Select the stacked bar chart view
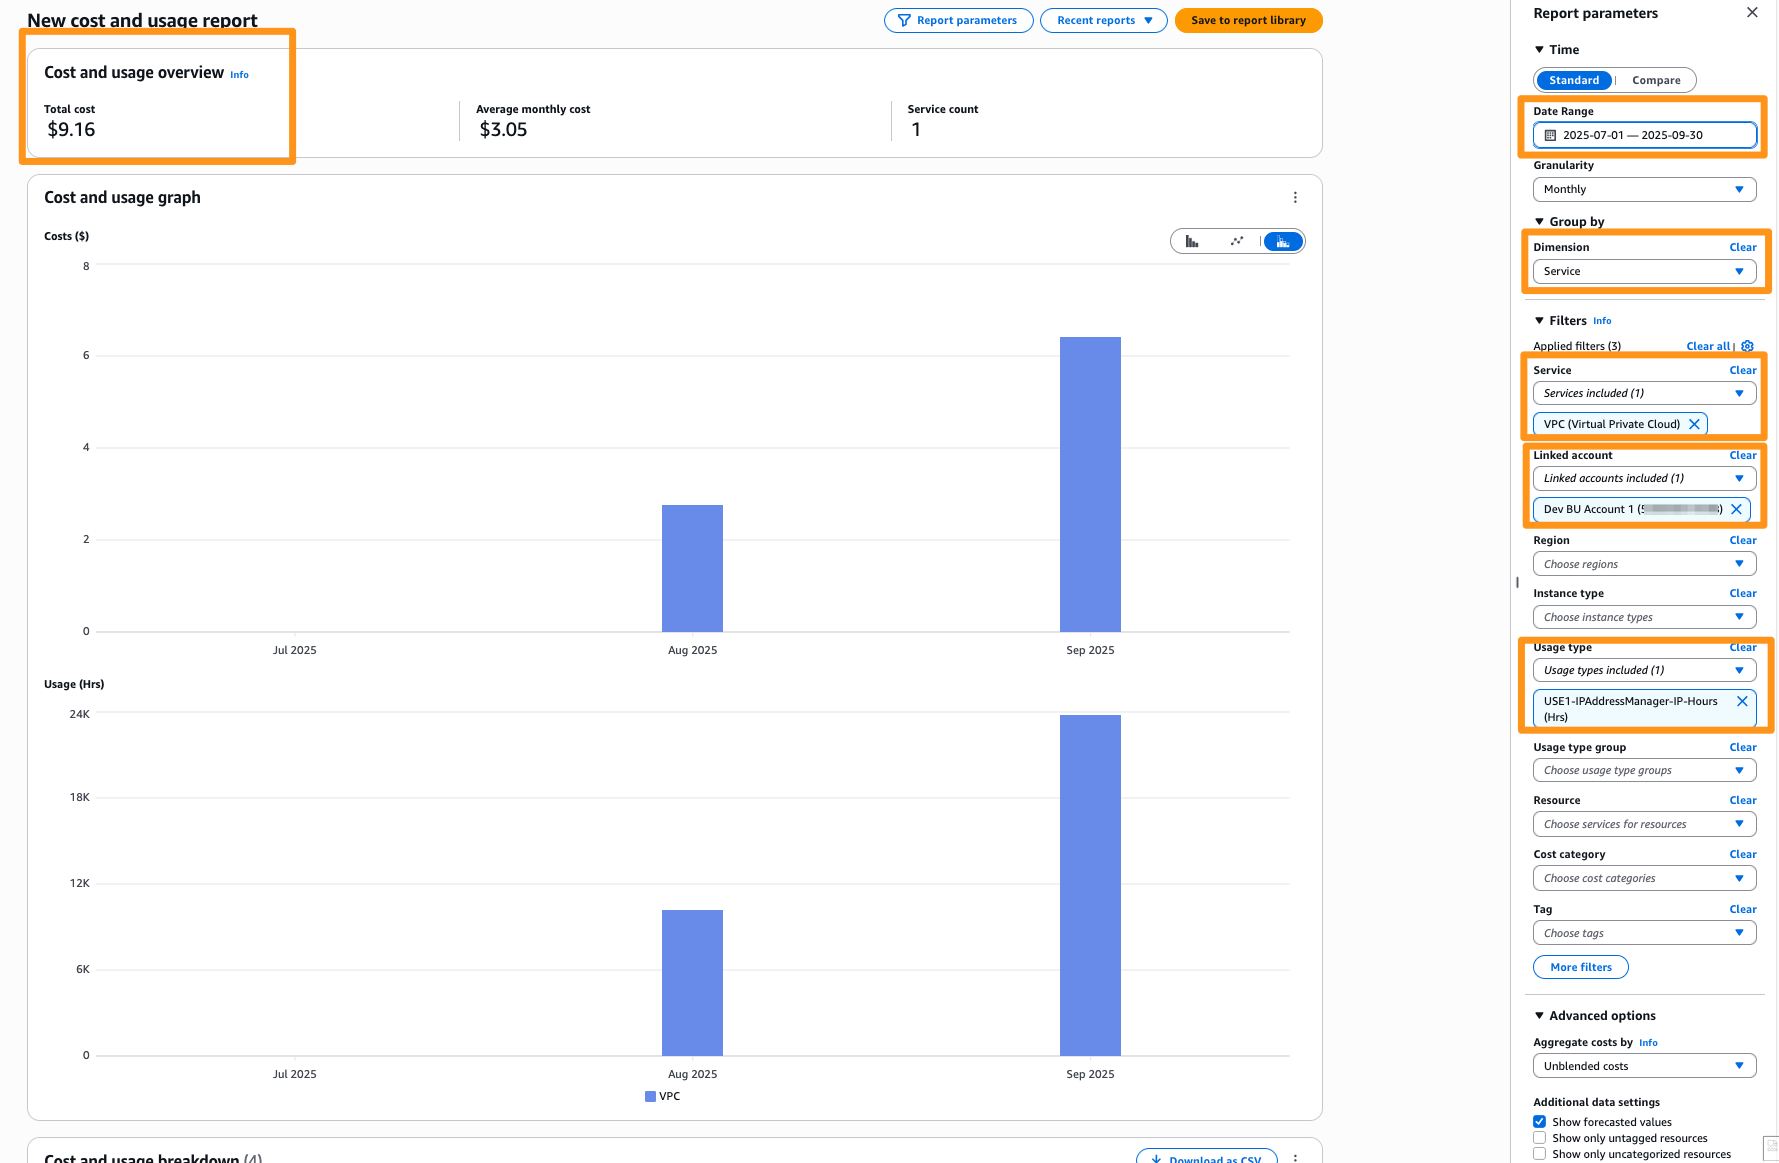 [1282, 240]
